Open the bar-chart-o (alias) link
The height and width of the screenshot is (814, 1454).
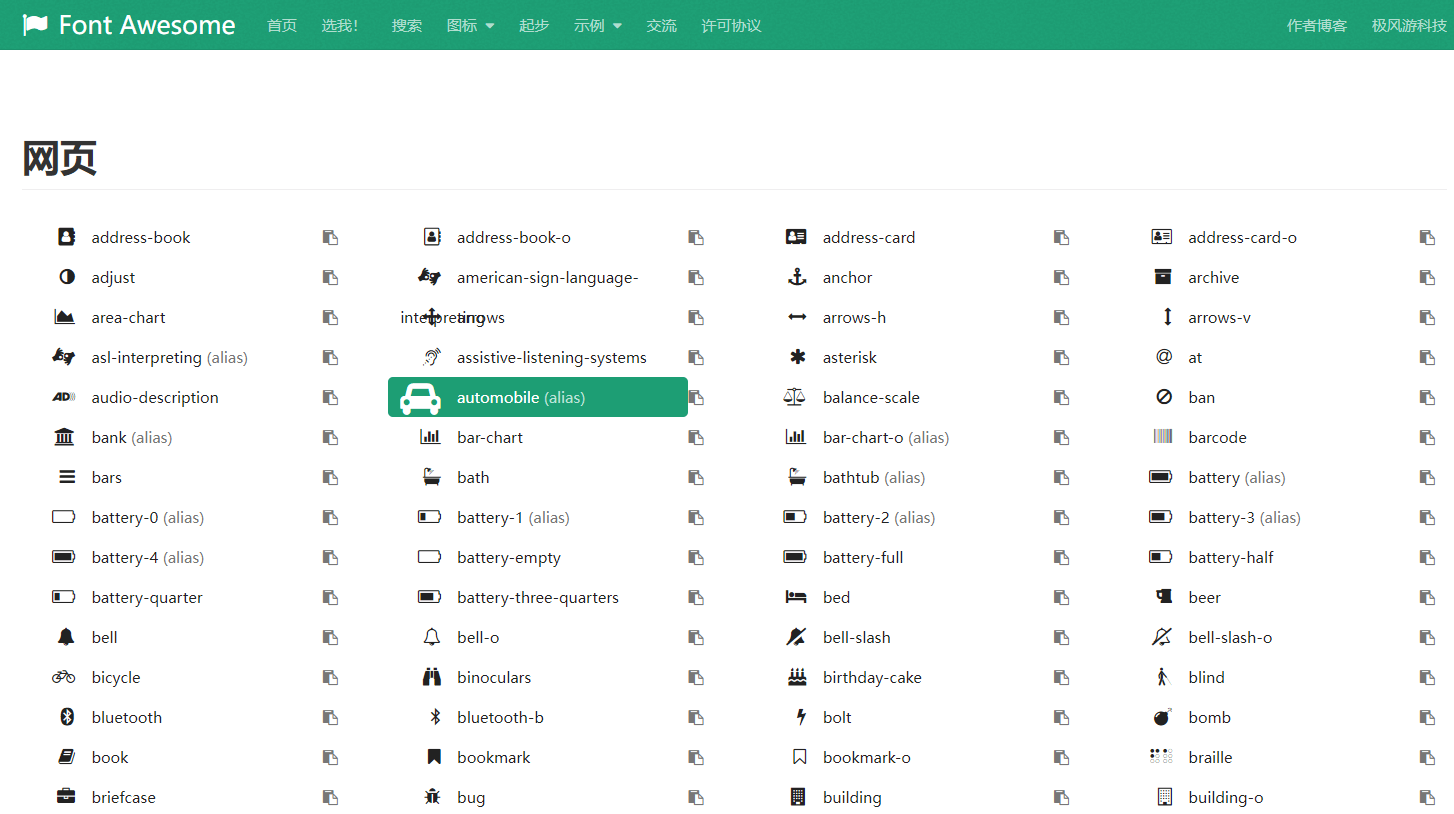886,437
